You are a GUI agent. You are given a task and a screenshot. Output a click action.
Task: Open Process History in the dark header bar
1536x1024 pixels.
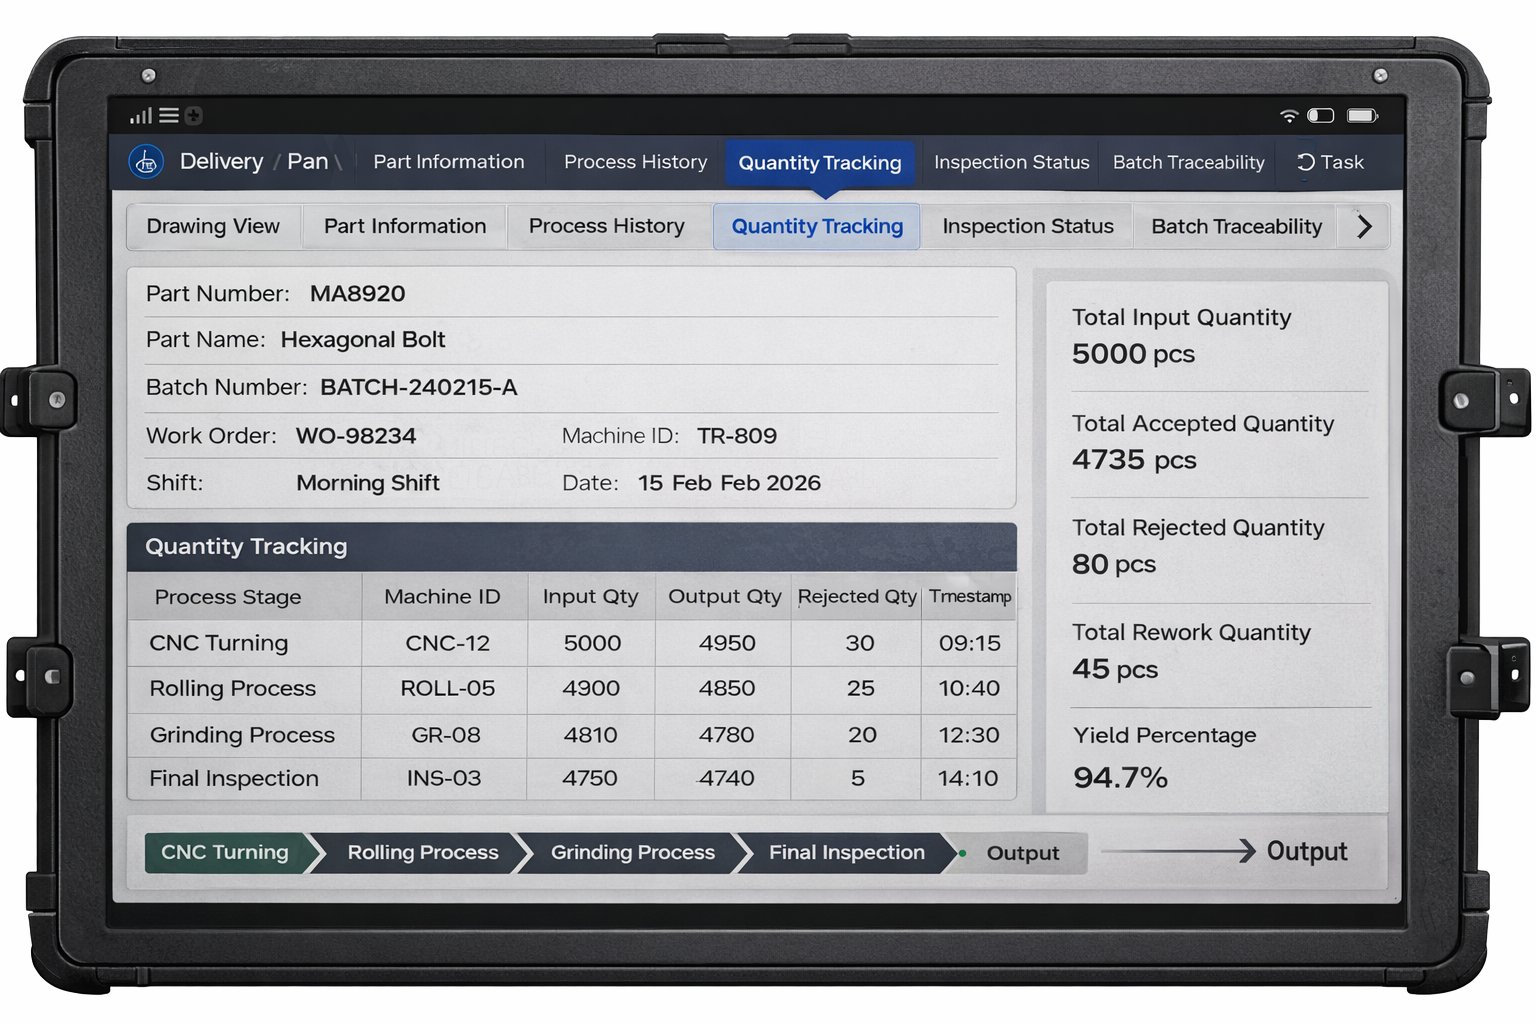point(635,162)
